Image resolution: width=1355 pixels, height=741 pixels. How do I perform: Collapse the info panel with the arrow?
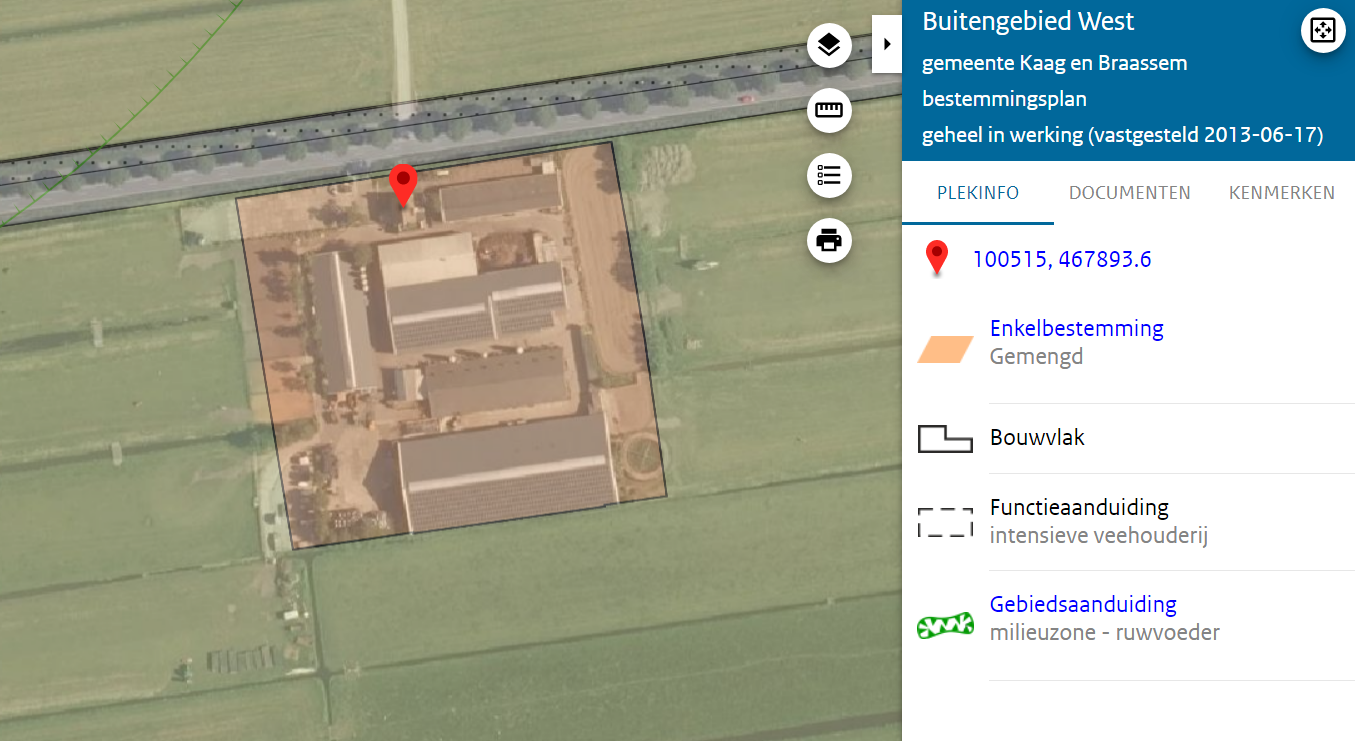(886, 44)
